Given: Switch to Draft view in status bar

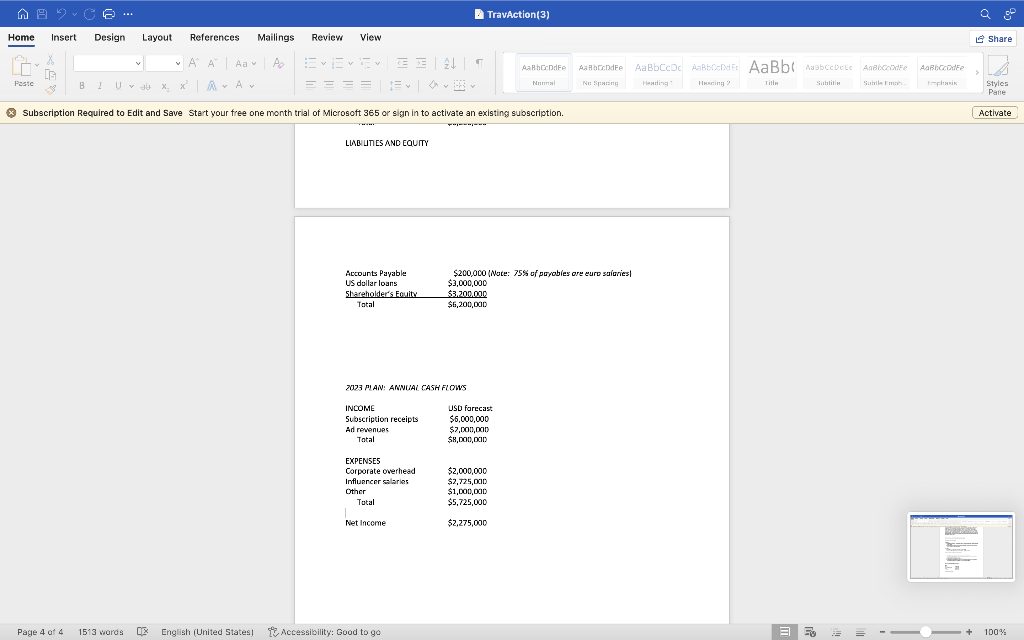Looking at the screenshot, I should [861, 632].
